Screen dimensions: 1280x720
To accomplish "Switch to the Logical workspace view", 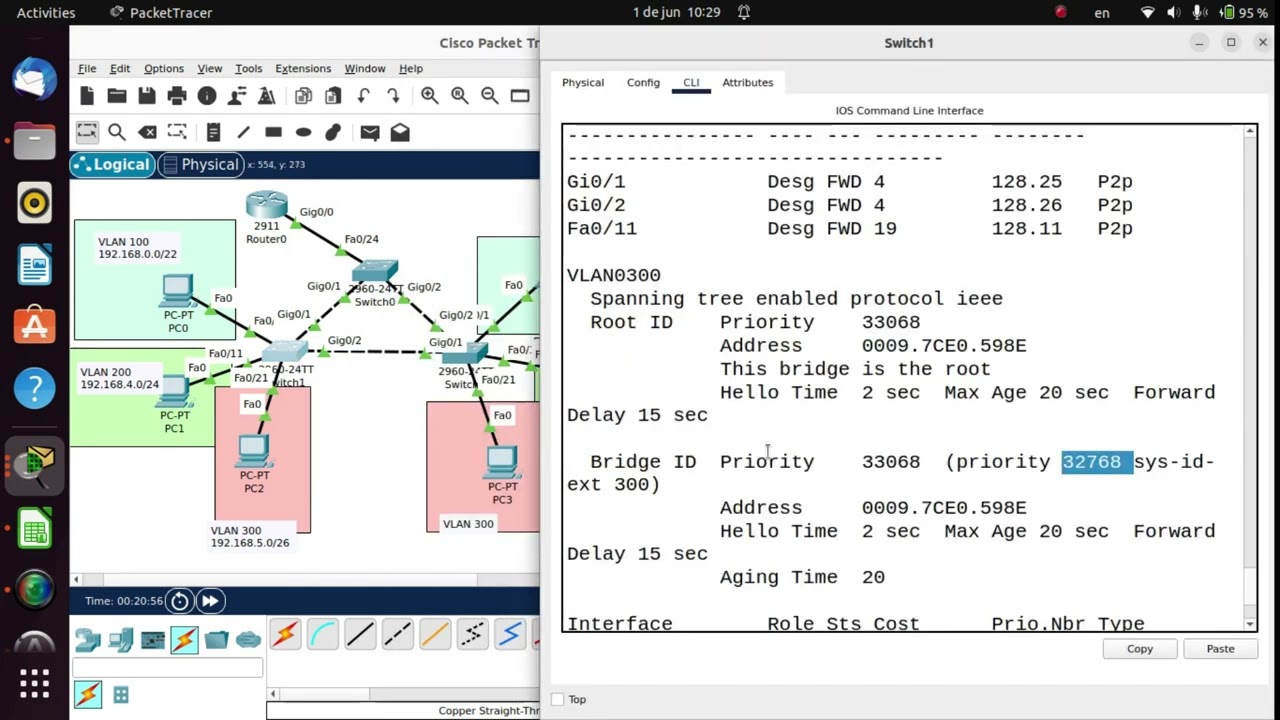I will click(x=112, y=165).
